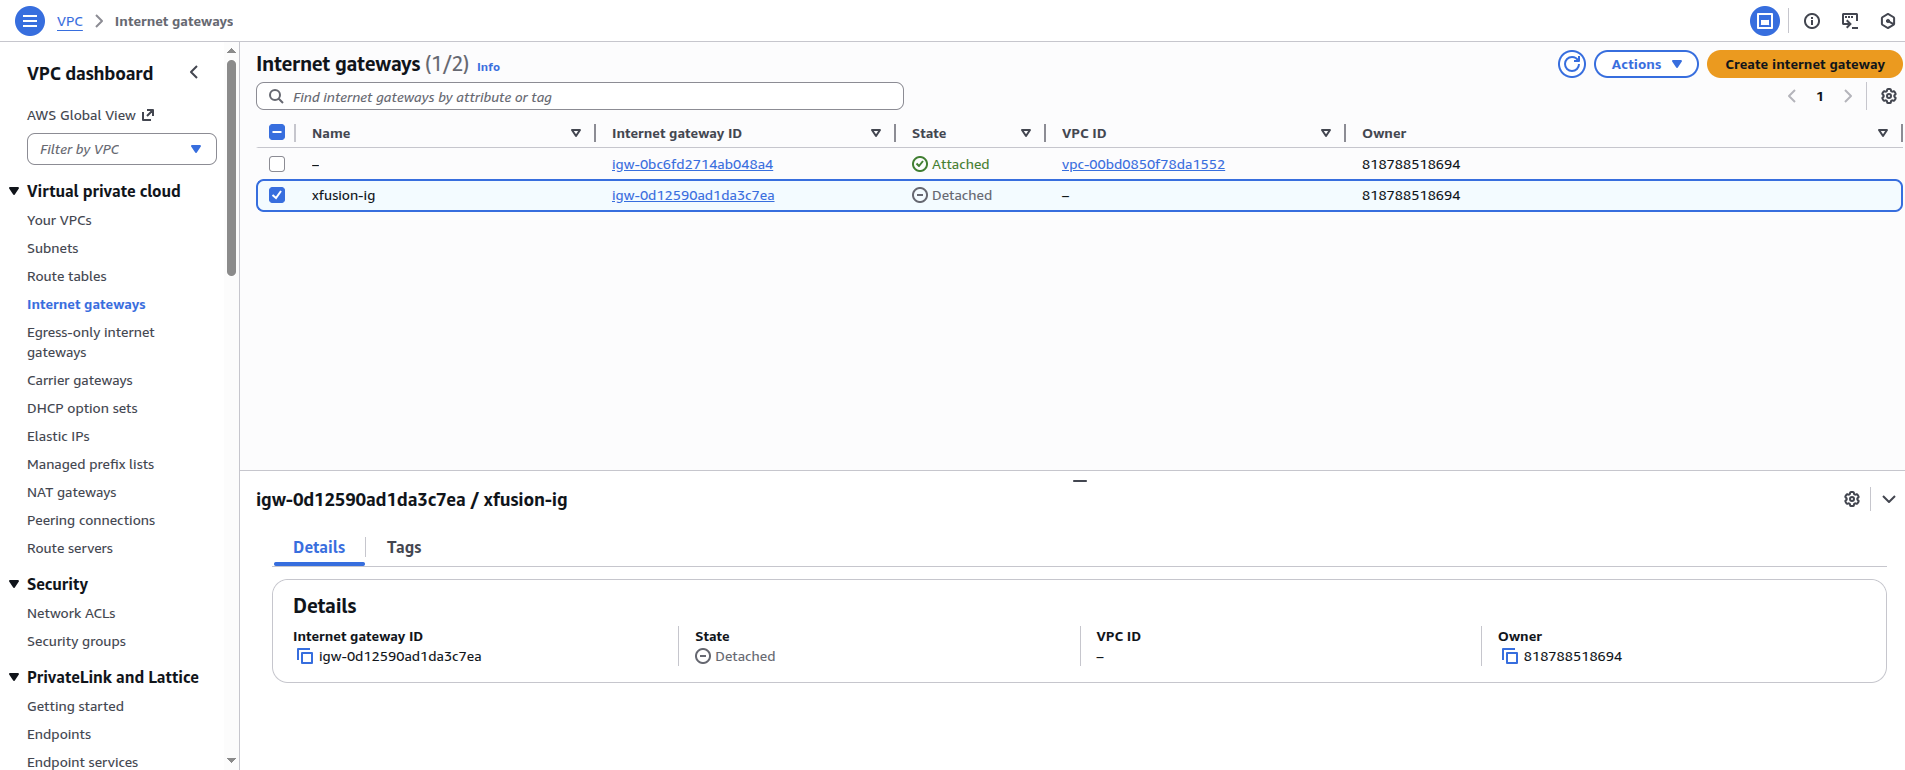Copy the internet gateway ID in details

tap(305, 656)
